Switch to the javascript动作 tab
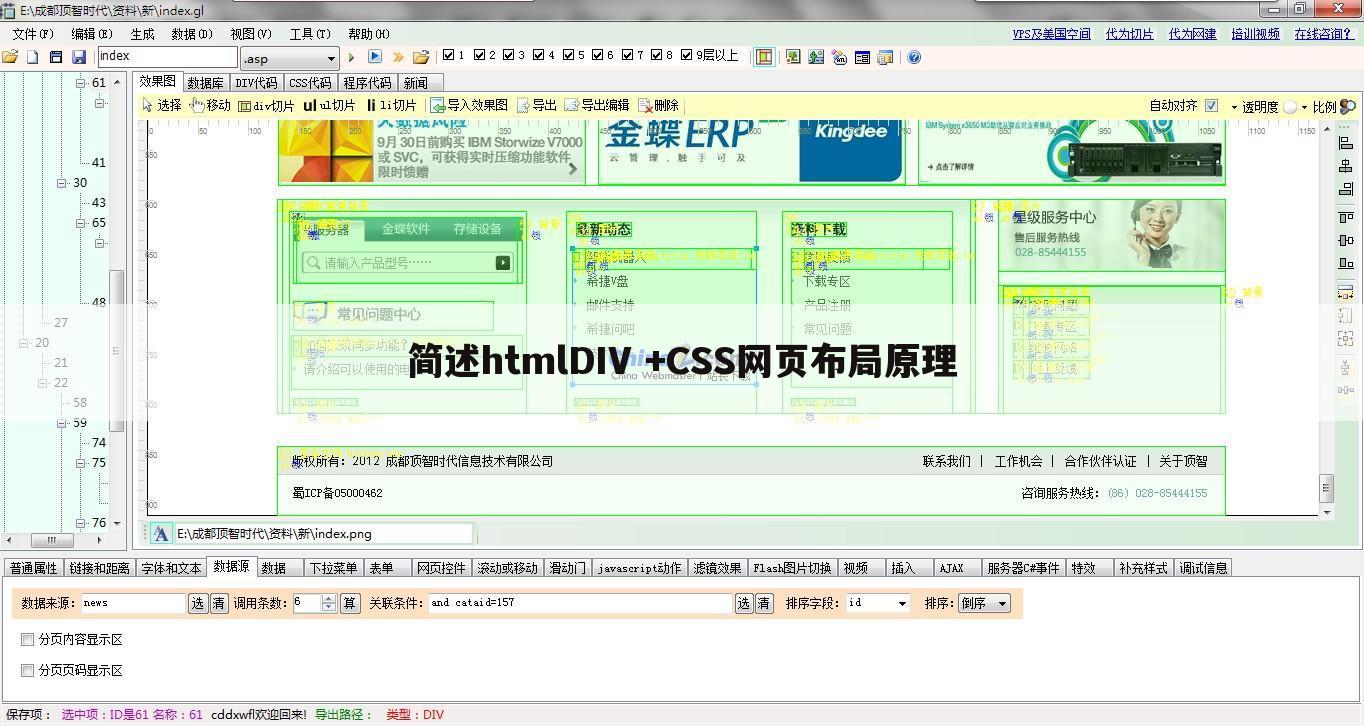This screenshot has width=1364, height=726. (639, 568)
